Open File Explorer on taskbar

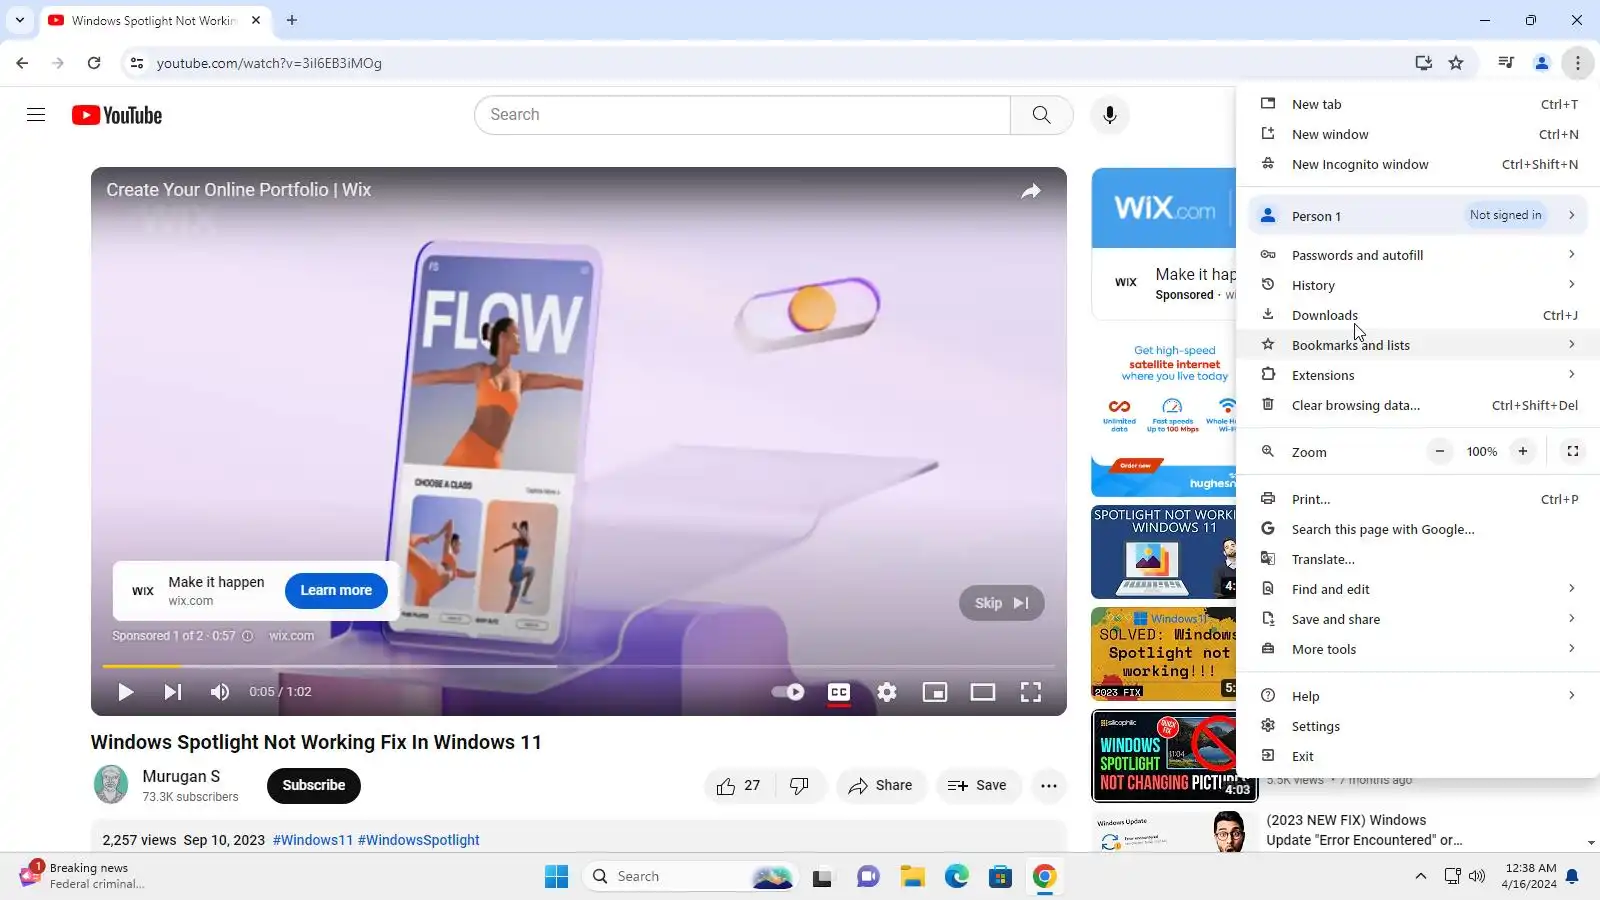point(912,877)
